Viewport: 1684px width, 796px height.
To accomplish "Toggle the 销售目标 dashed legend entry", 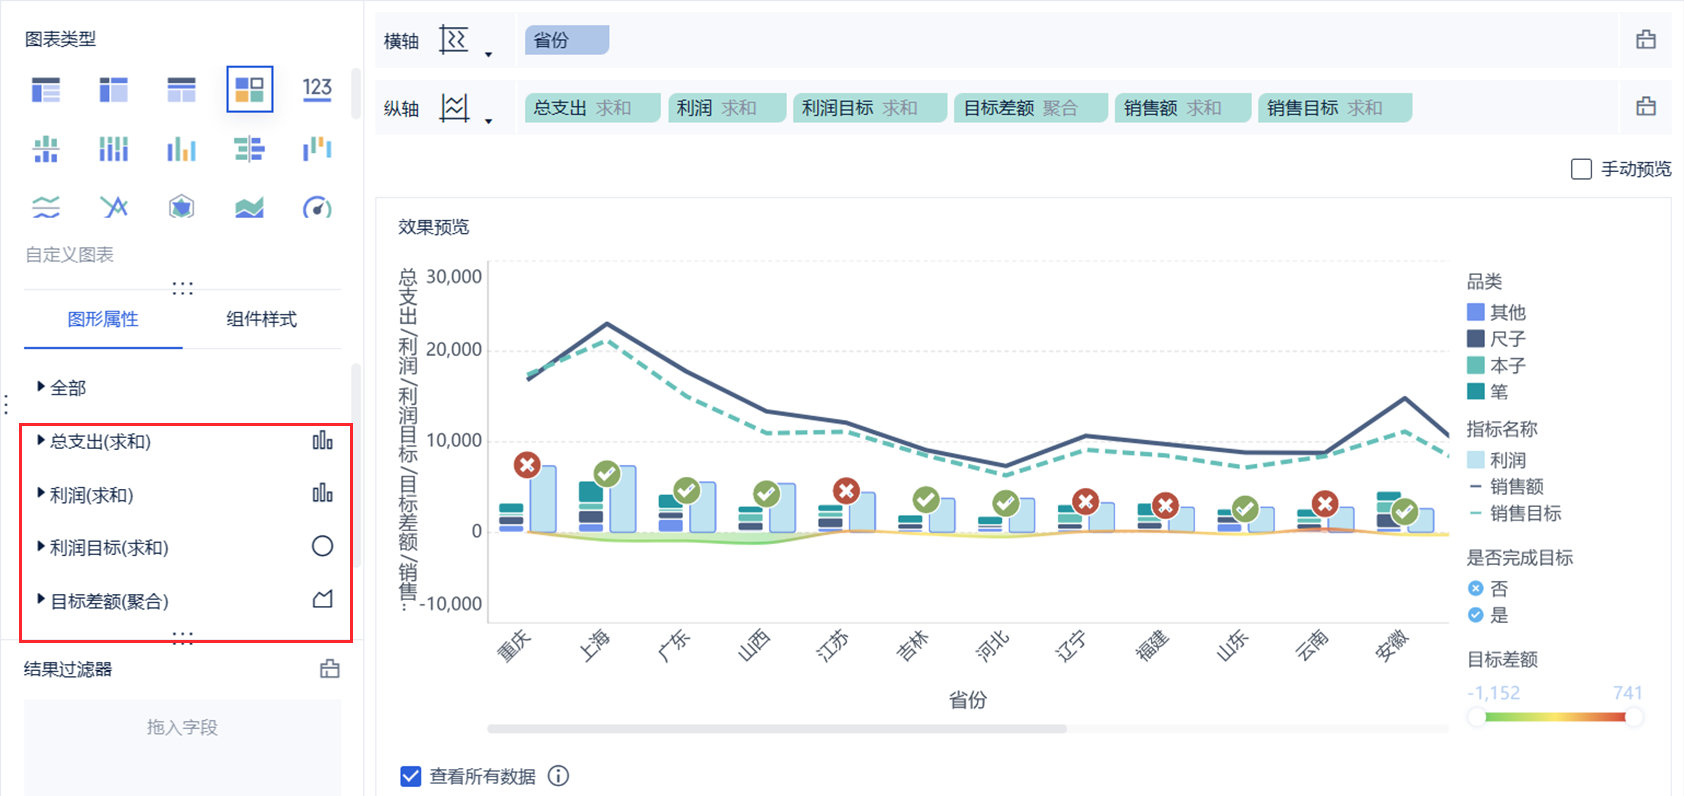I will point(1515,513).
